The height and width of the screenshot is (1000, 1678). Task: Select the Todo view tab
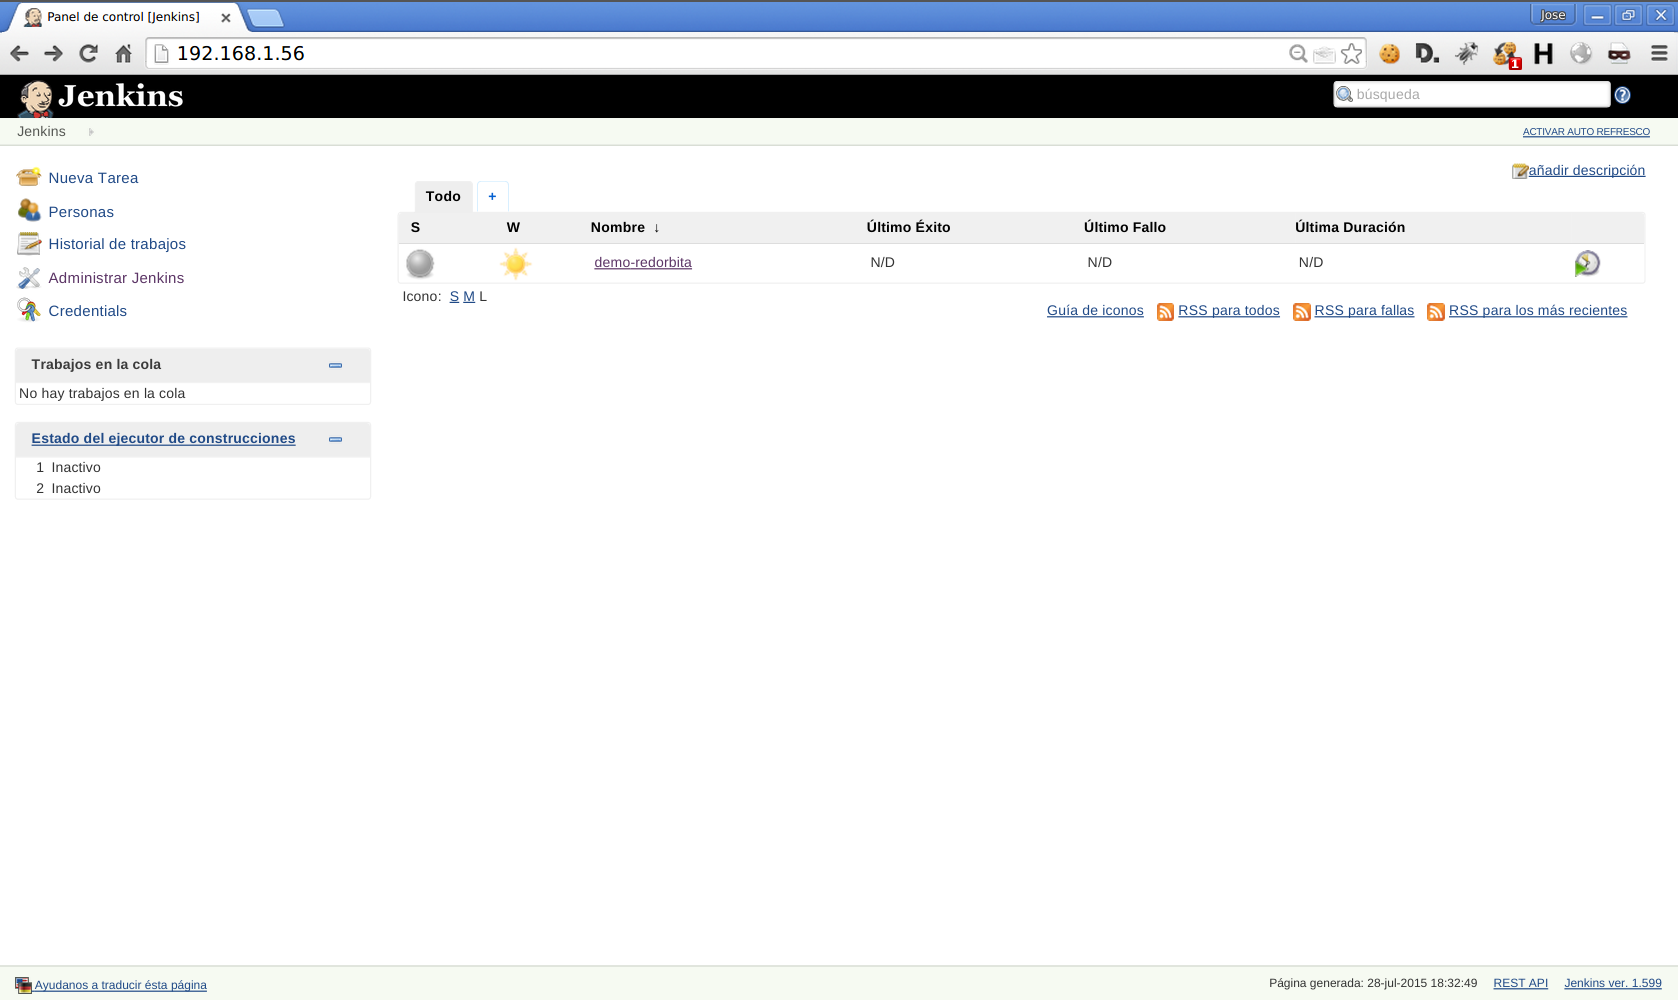[x=443, y=197]
